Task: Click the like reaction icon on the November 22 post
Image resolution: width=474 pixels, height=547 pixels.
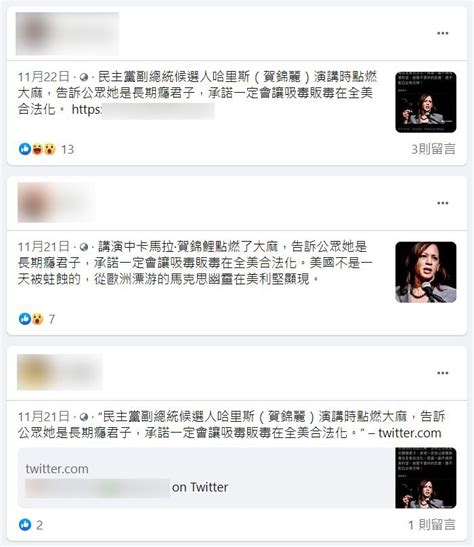Action: pos(25,149)
